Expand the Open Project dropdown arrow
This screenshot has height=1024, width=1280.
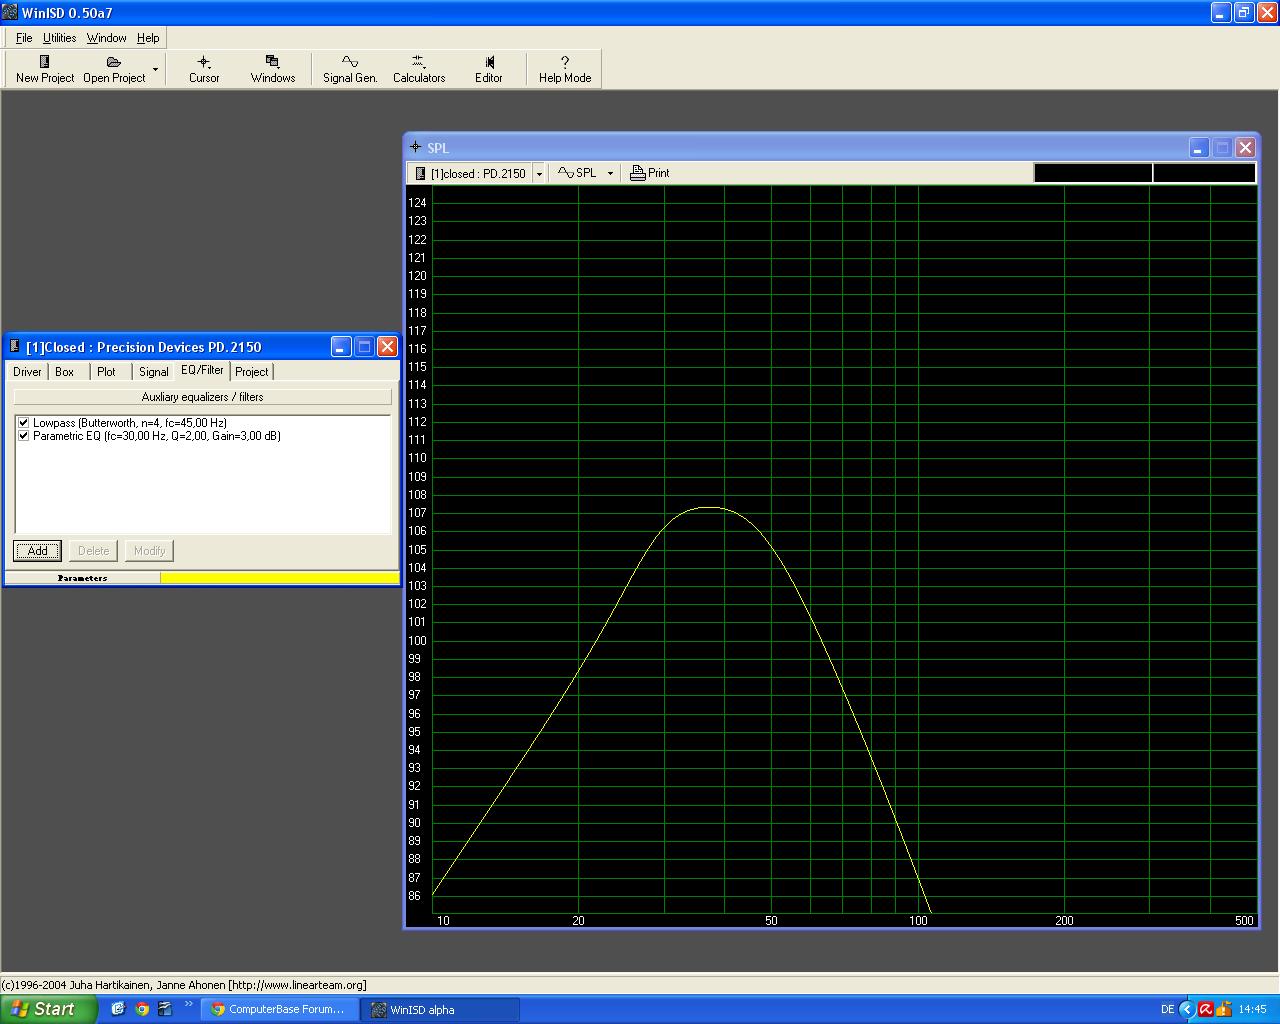click(155, 69)
